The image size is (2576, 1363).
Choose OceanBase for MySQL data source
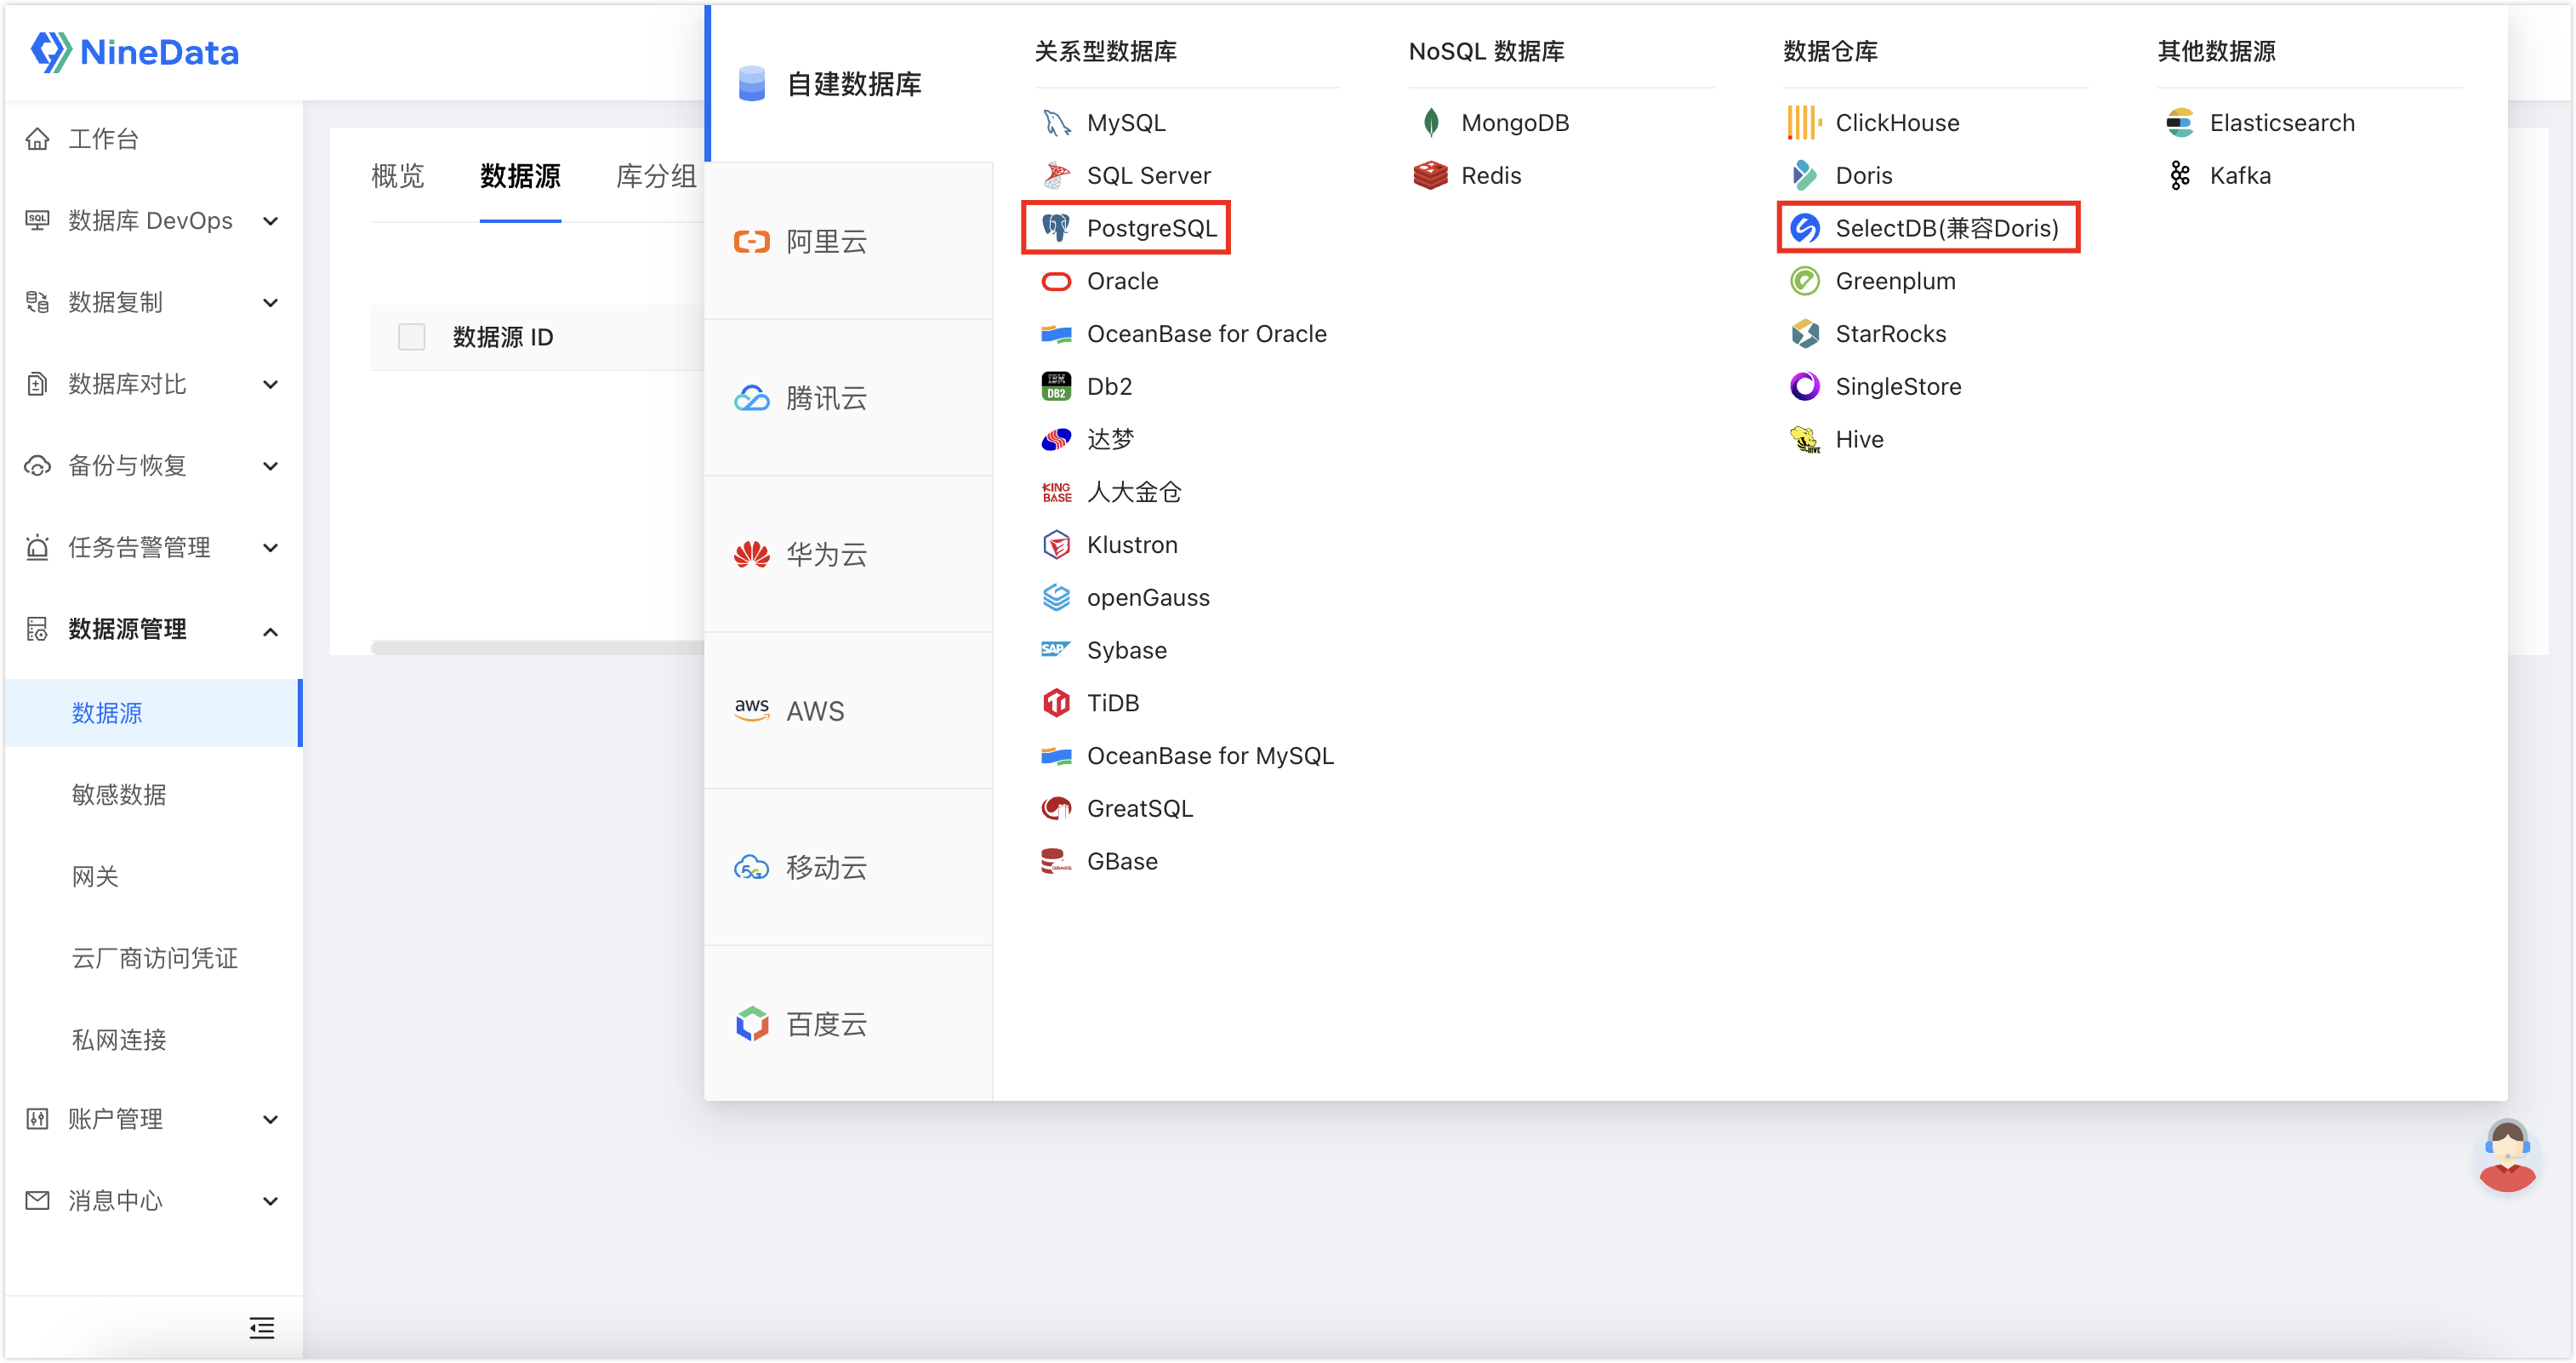tap(1187, 756)
